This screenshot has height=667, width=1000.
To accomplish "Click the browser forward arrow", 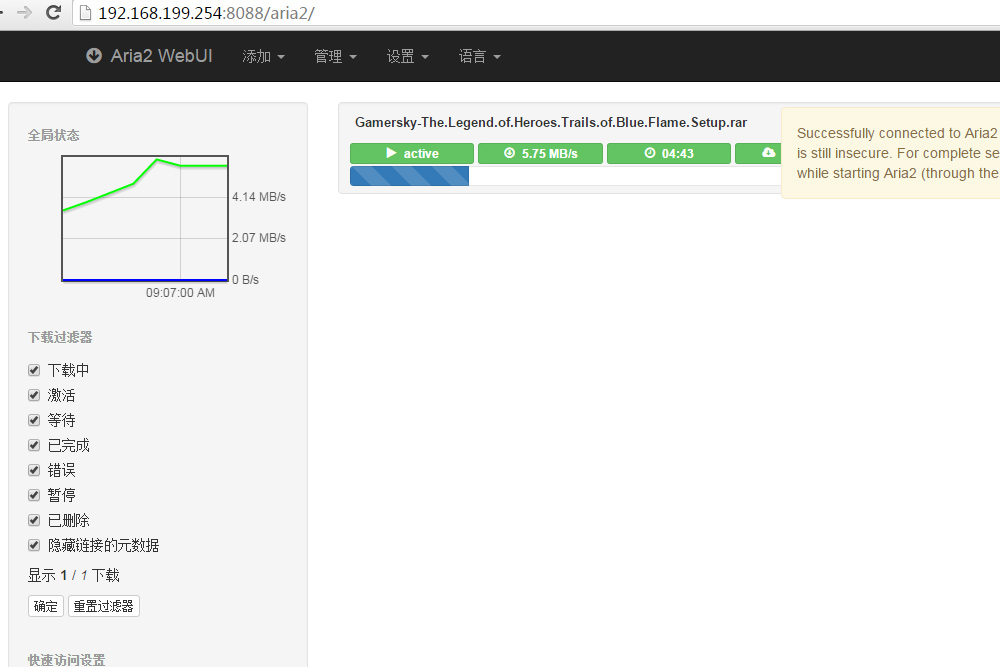I will [x=25, y=13].
